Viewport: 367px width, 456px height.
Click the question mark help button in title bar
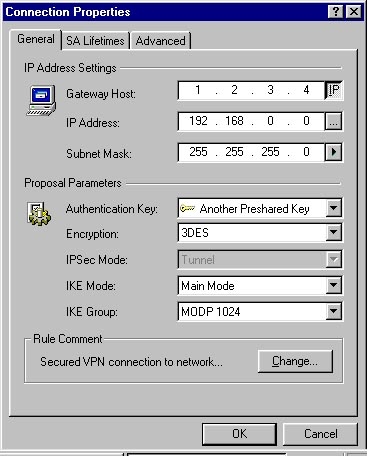(336, 12)
